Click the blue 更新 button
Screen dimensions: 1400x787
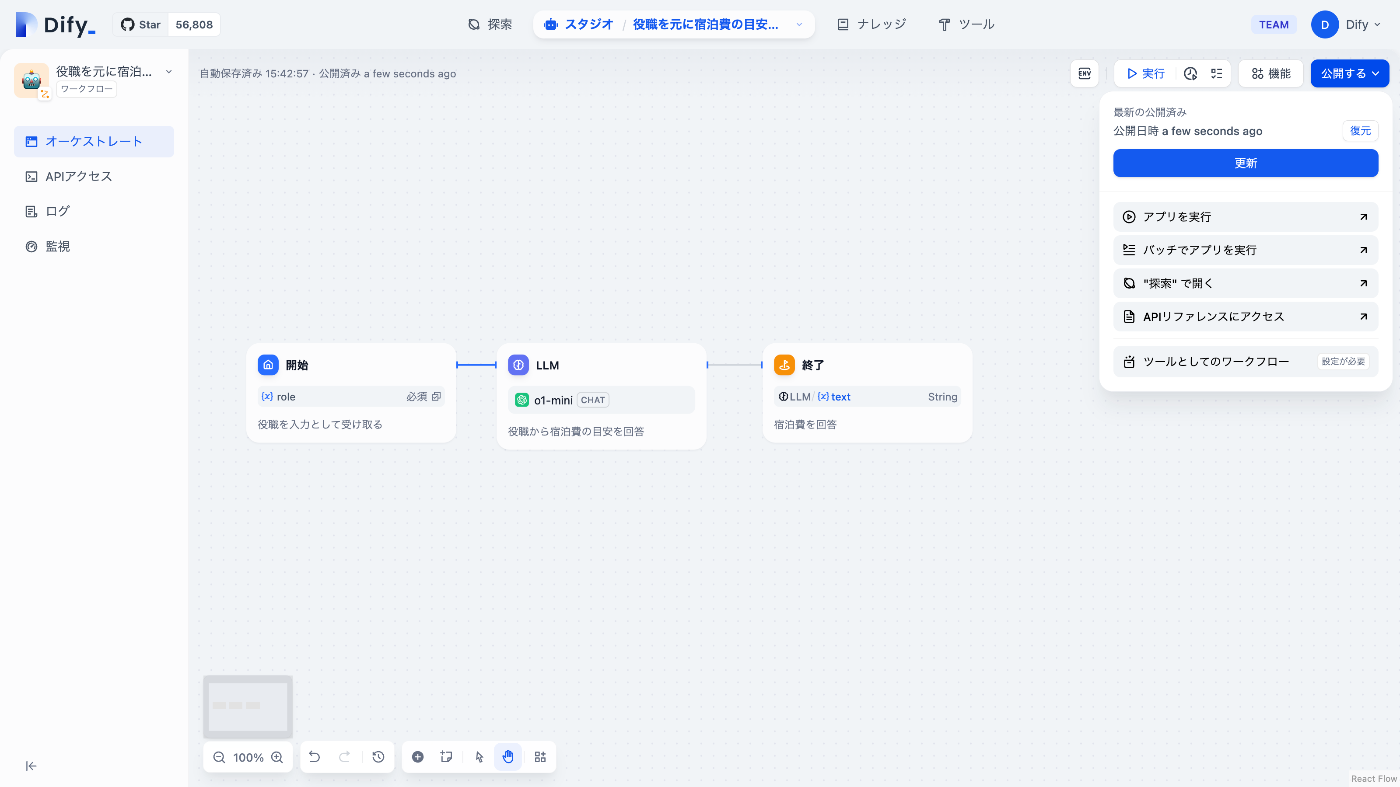tap(1246, 163)
